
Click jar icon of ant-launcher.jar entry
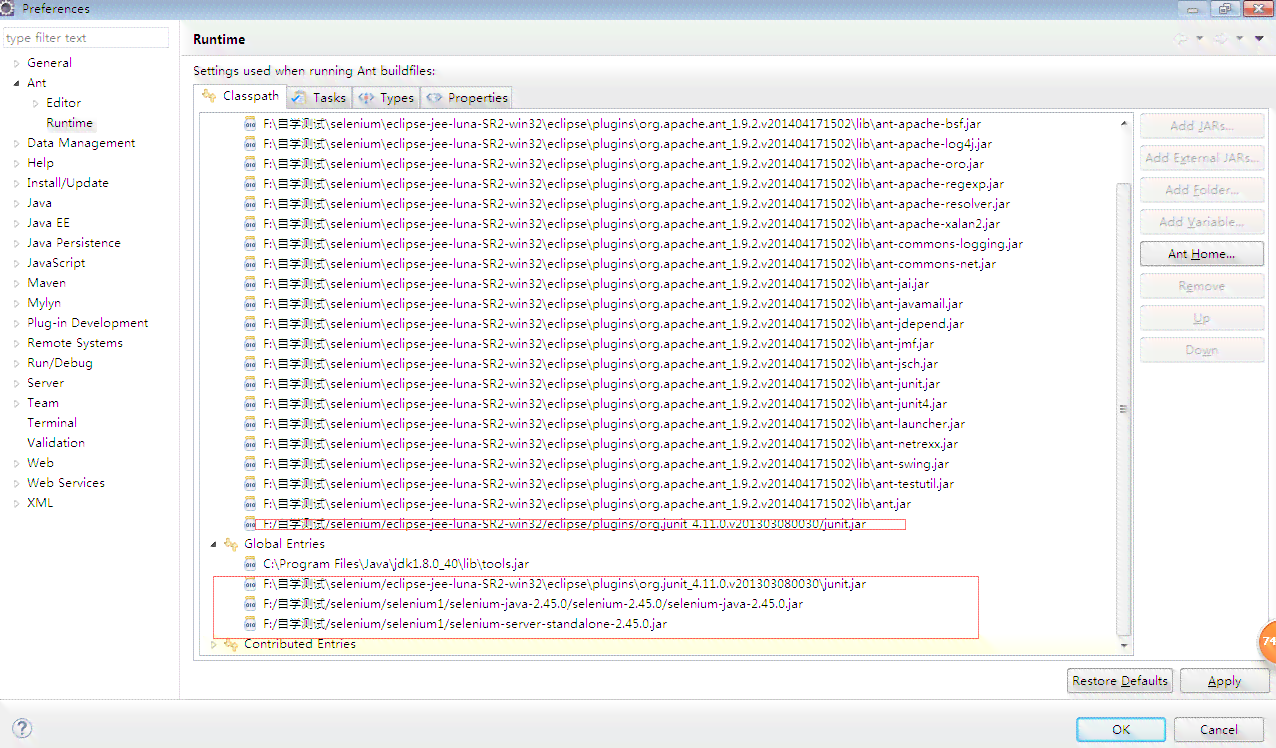click(250, 424)
